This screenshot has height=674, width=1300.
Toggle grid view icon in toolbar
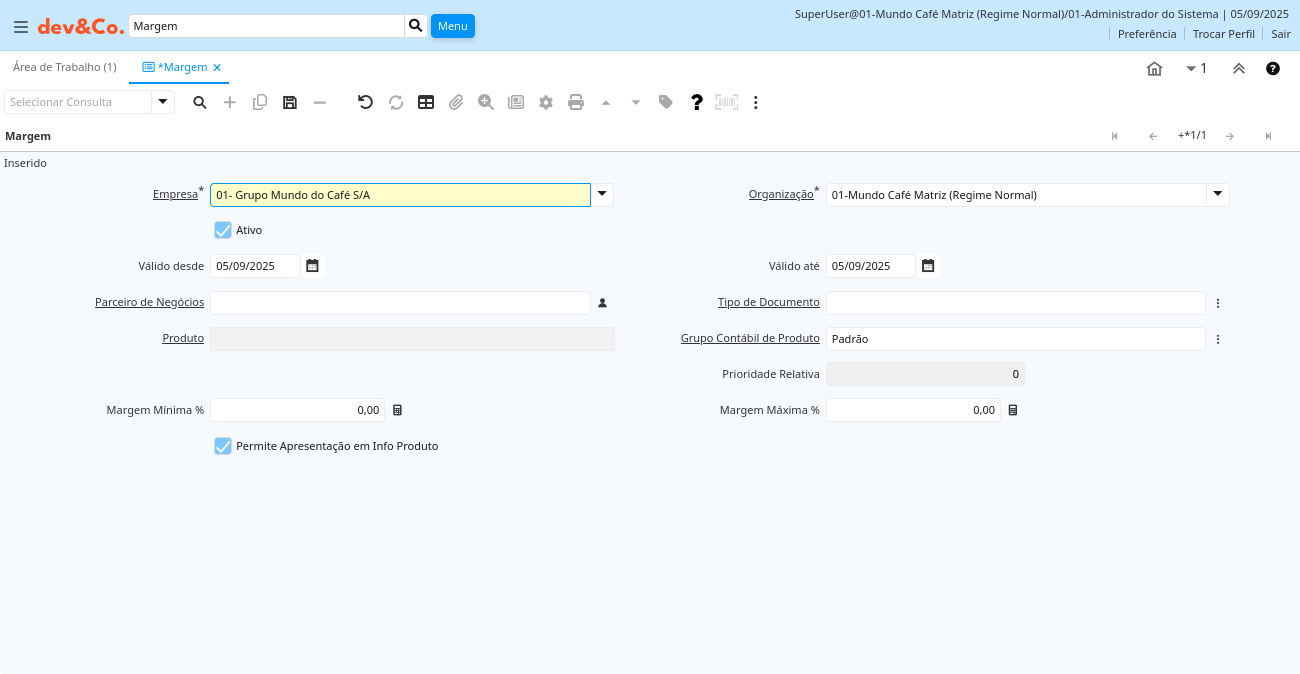[x=426, y=102]
